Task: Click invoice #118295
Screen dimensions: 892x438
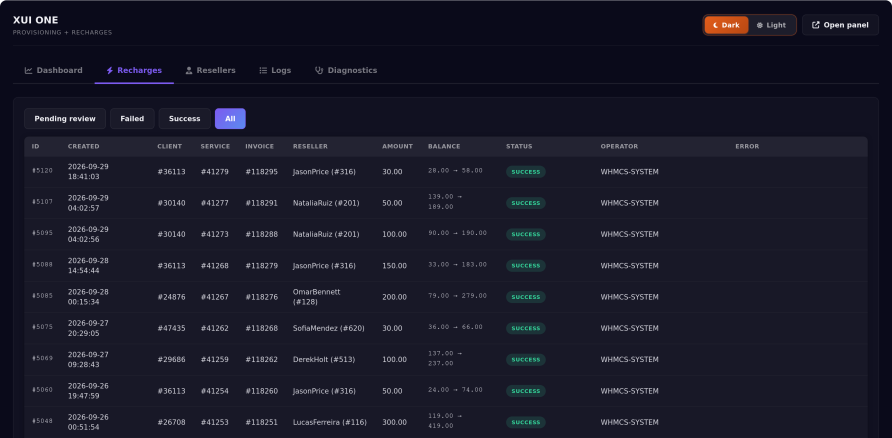Action: [x=262, y=172]
